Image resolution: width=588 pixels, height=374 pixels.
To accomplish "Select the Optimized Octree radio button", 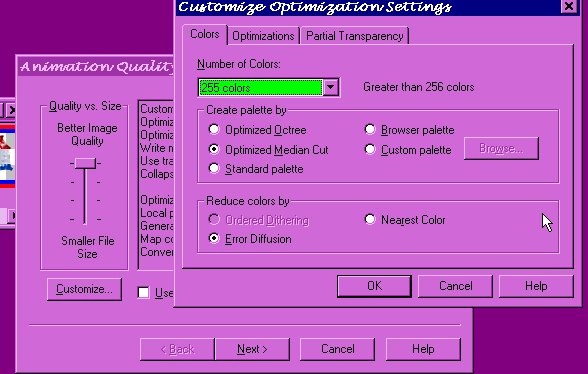I will (214, 129).
